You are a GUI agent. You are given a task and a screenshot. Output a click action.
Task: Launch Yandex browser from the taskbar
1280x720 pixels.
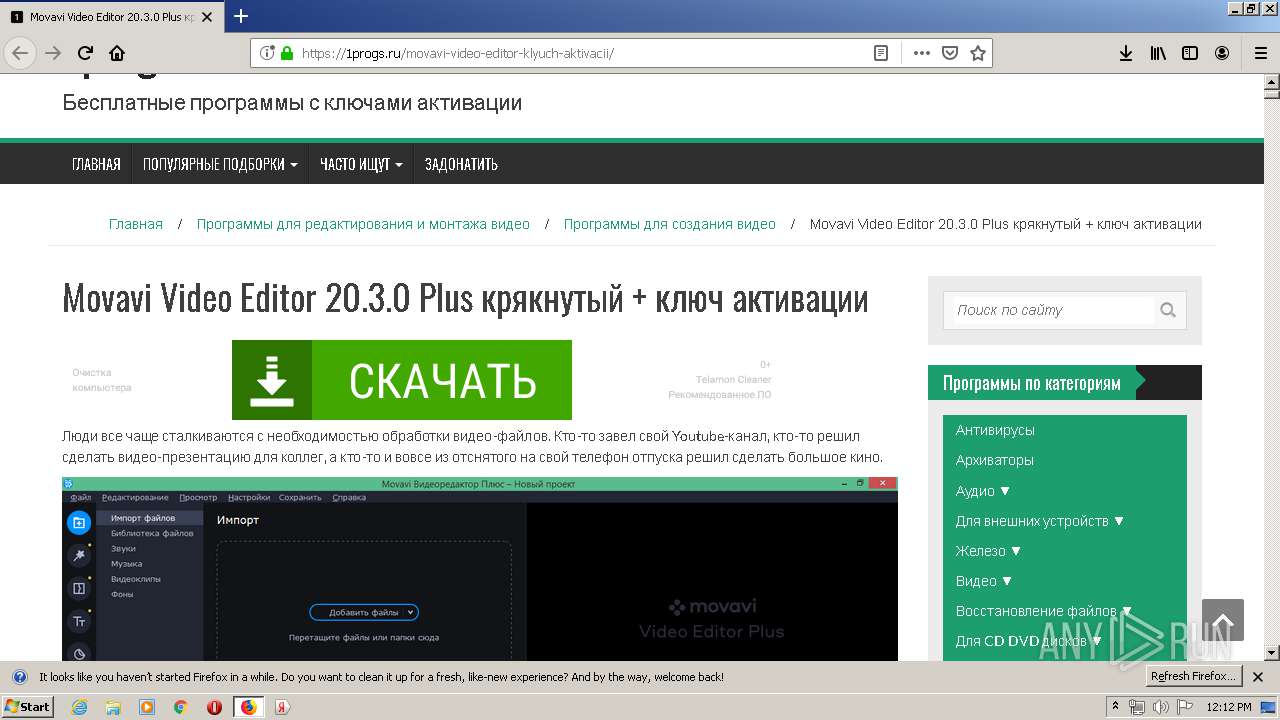[282, 707]
